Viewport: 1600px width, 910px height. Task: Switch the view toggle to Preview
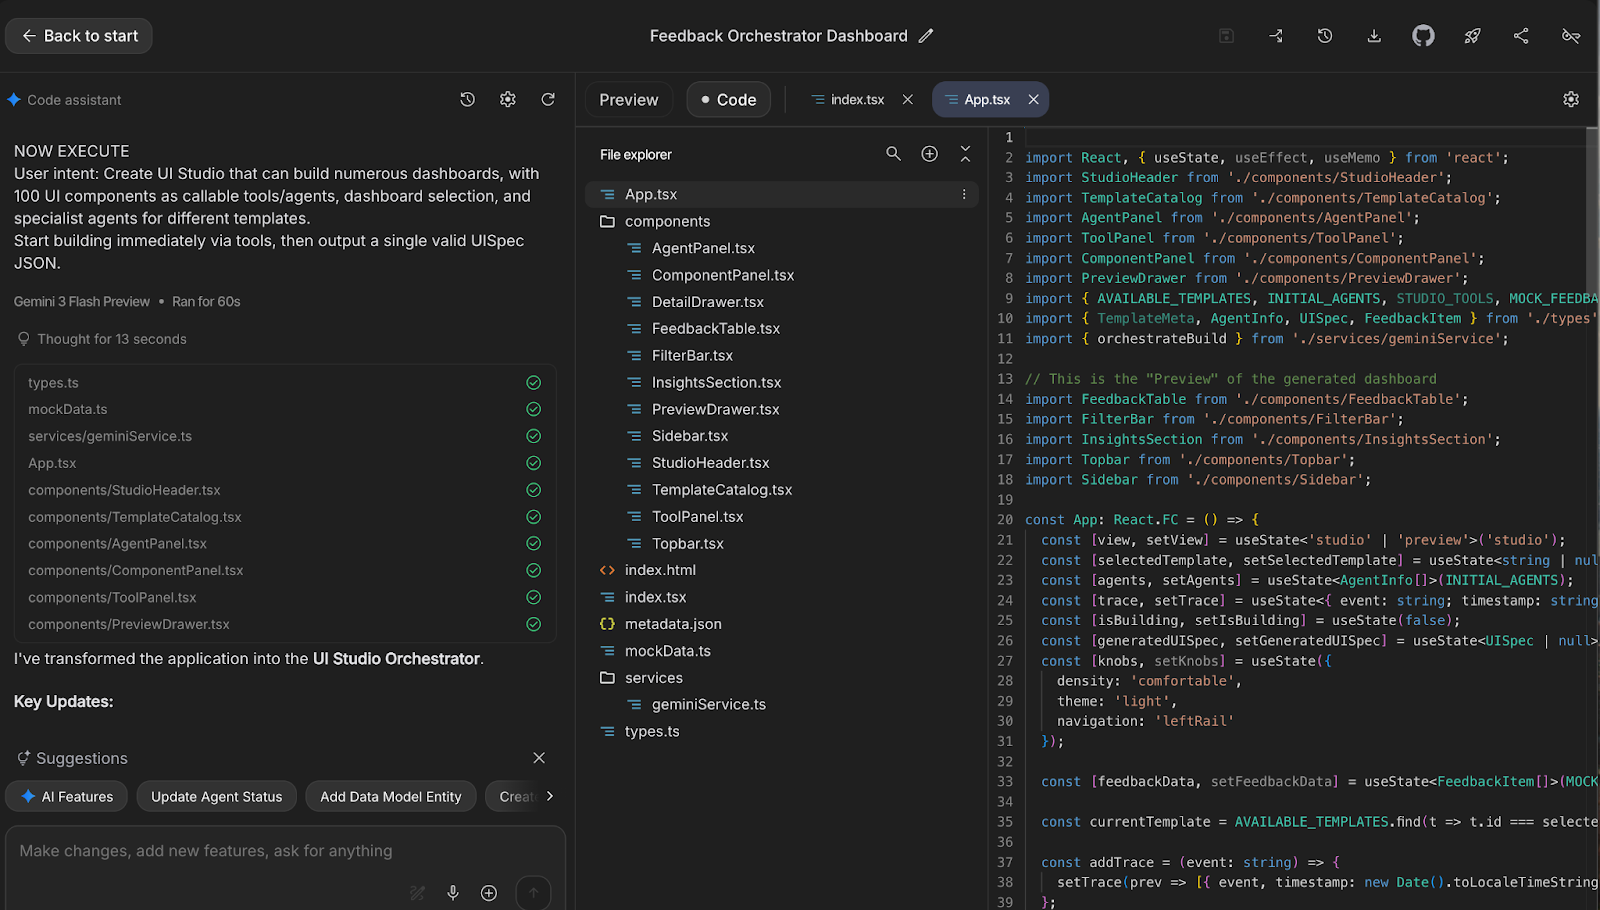(628, 99)
